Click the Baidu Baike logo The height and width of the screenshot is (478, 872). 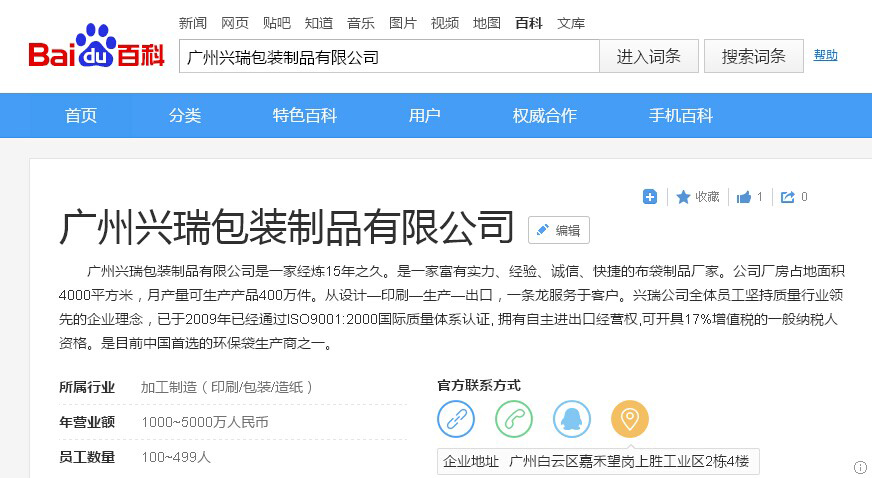97,47
